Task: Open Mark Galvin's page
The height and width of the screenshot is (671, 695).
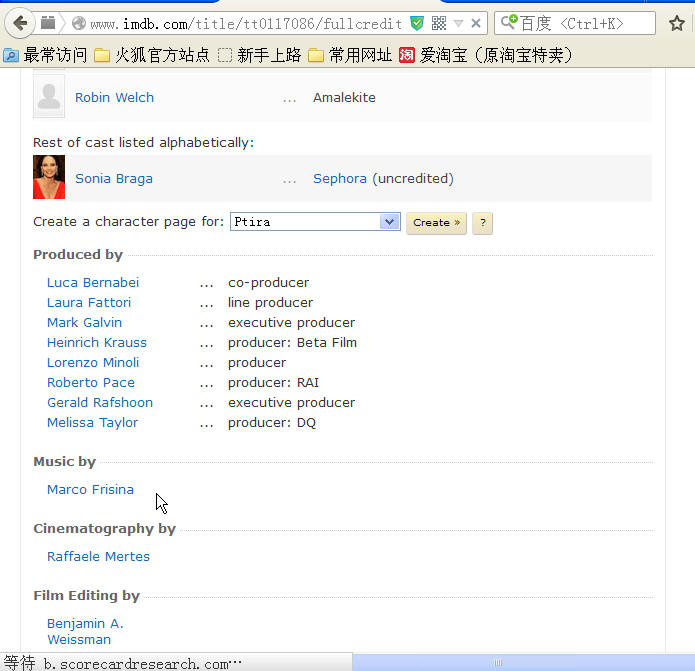Action: [85, 323]
